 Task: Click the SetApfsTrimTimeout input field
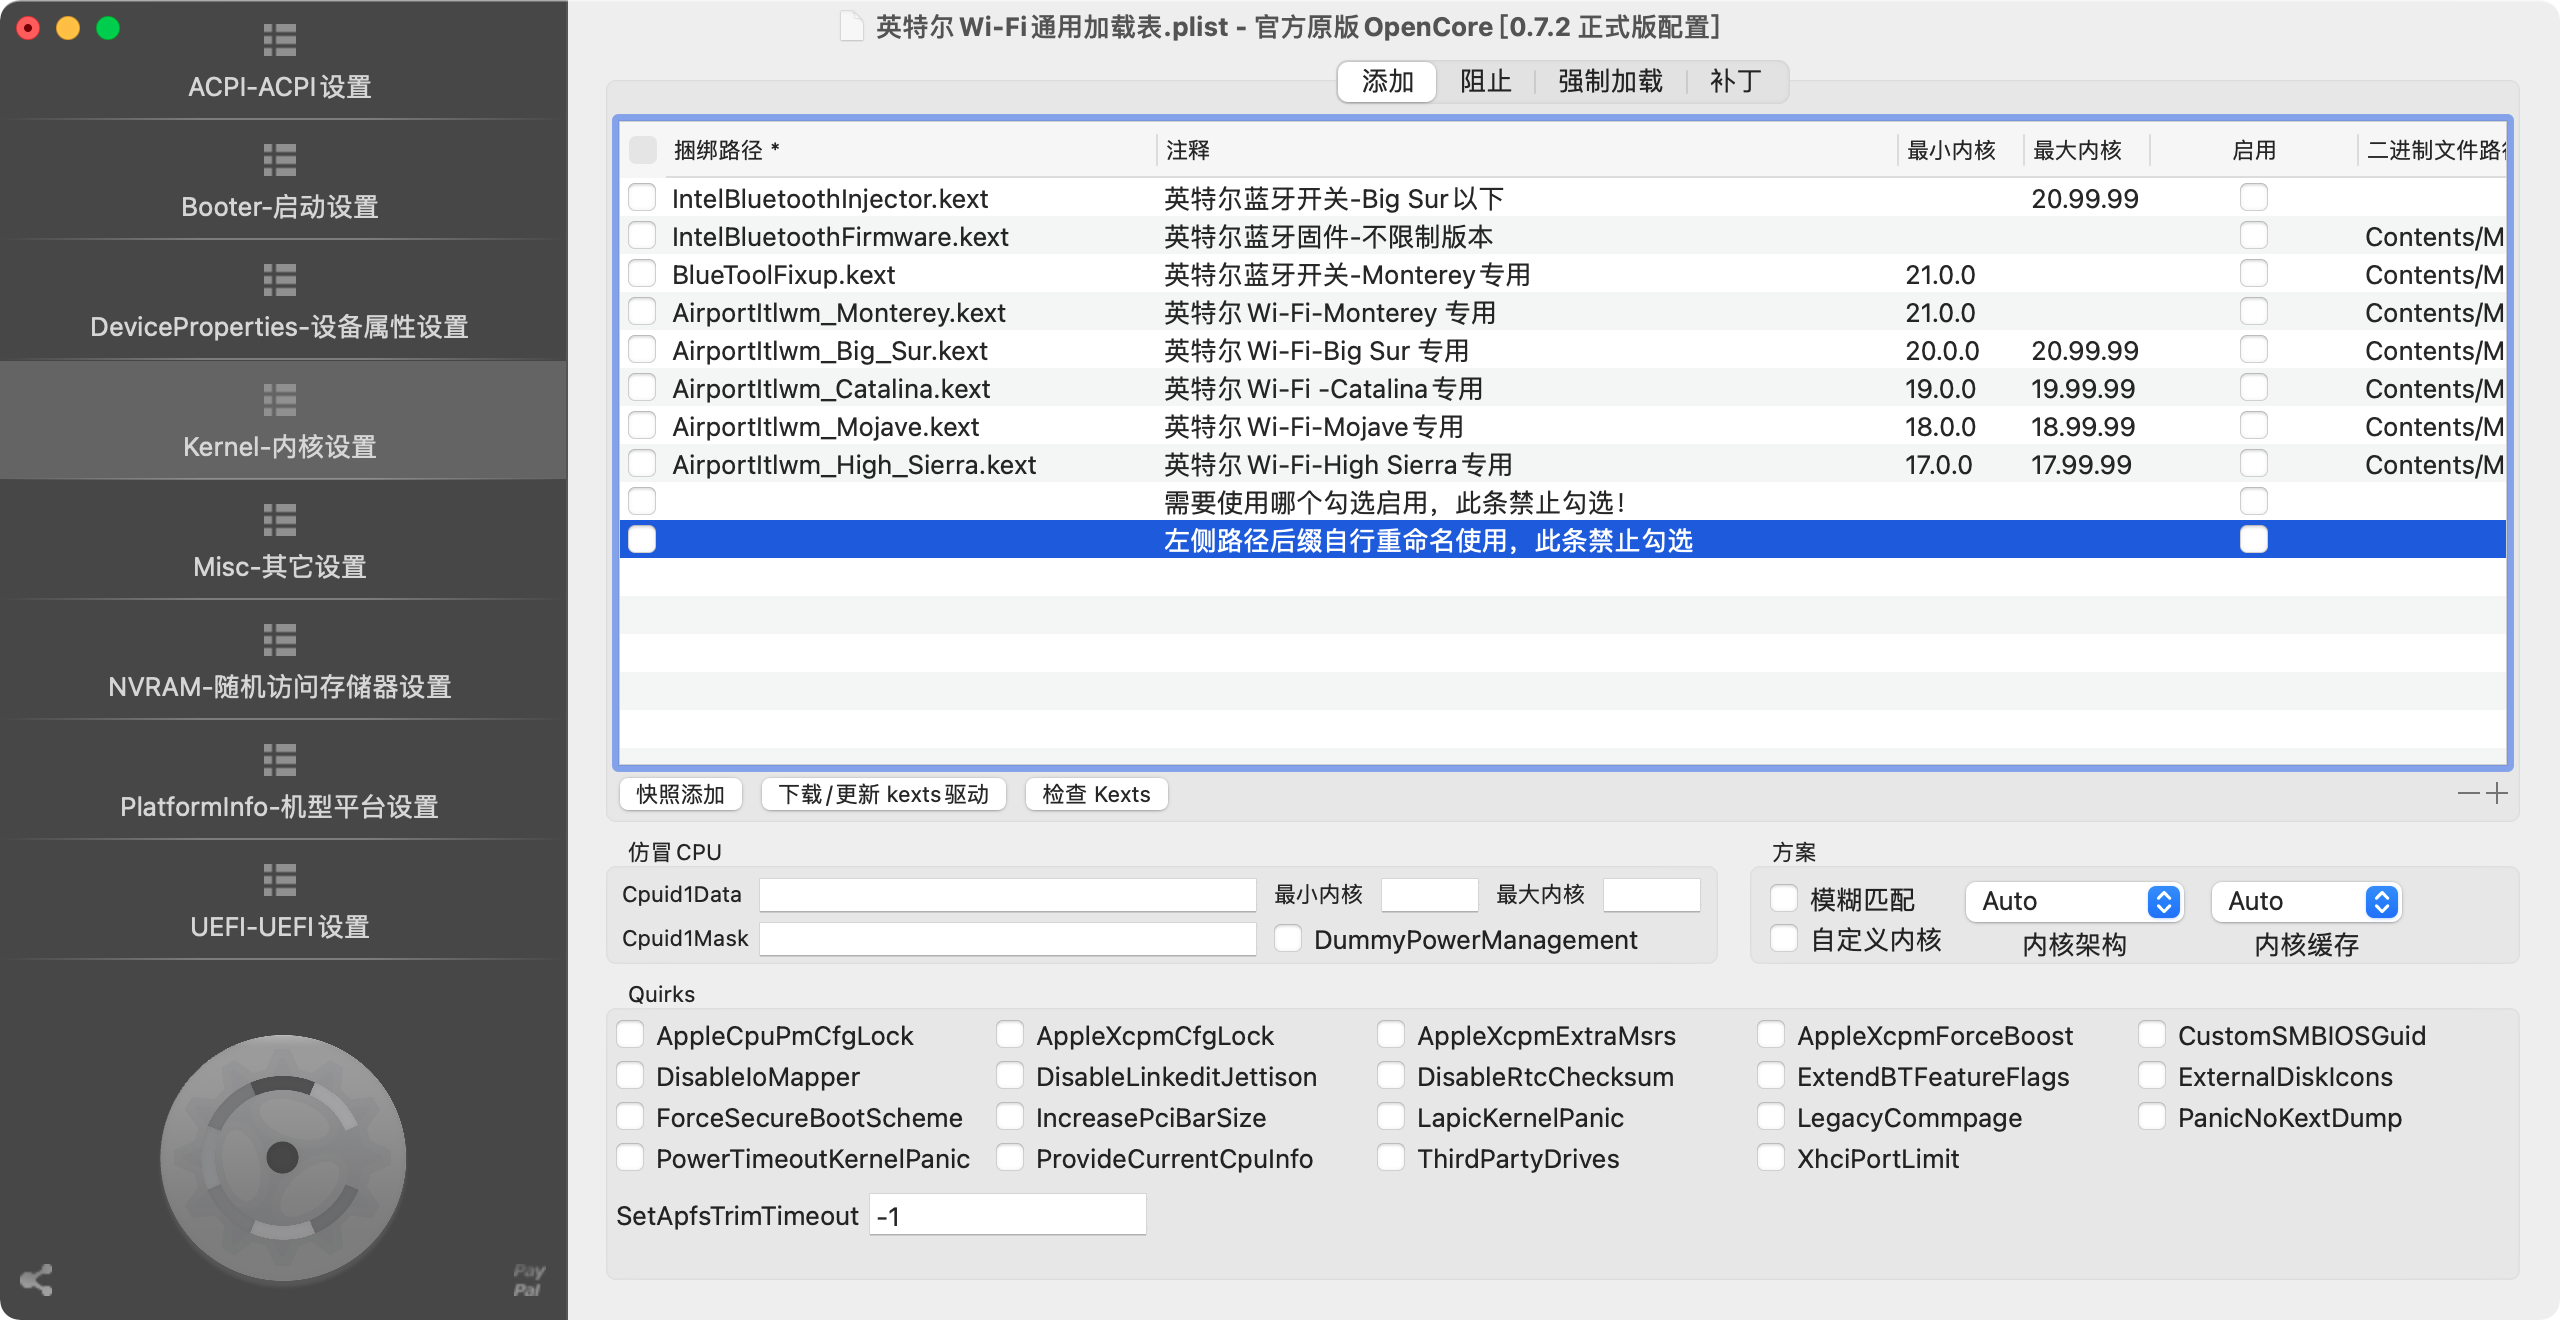[x=1007, y=1215]
